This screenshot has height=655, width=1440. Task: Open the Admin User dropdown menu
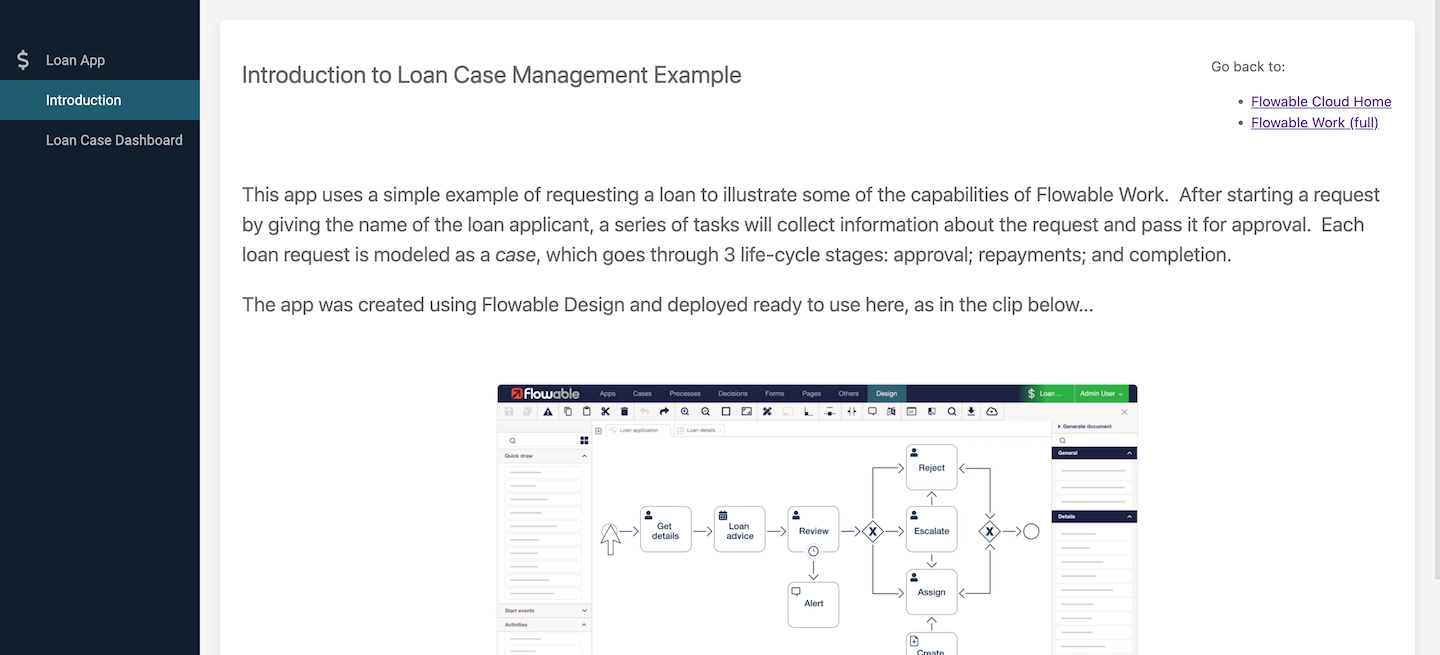point(1101,394)
